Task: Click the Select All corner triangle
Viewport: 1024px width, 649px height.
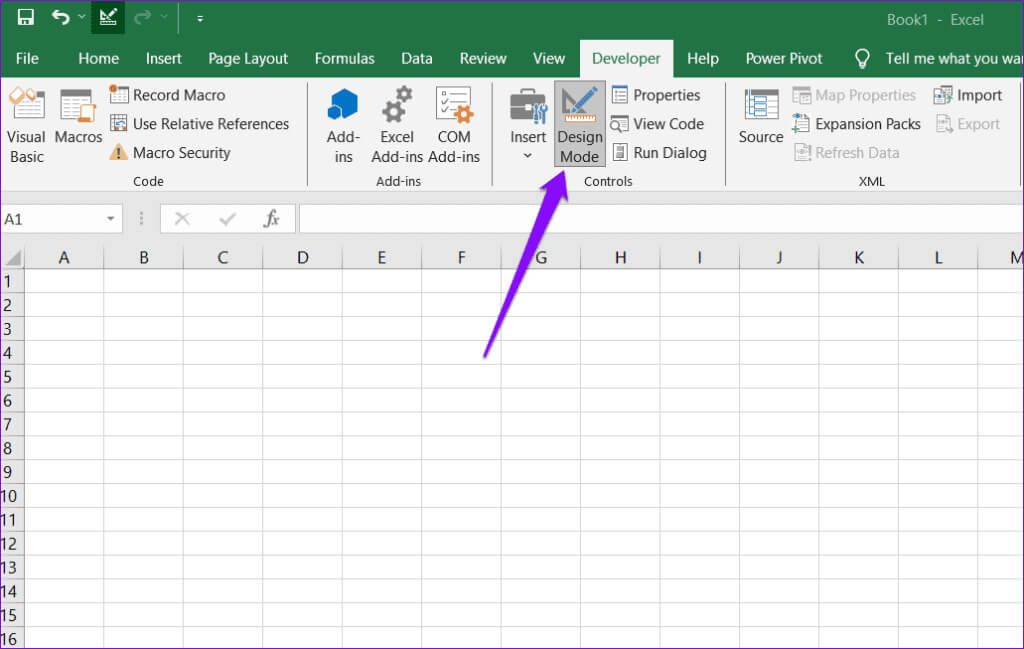Action: [12, 257]
